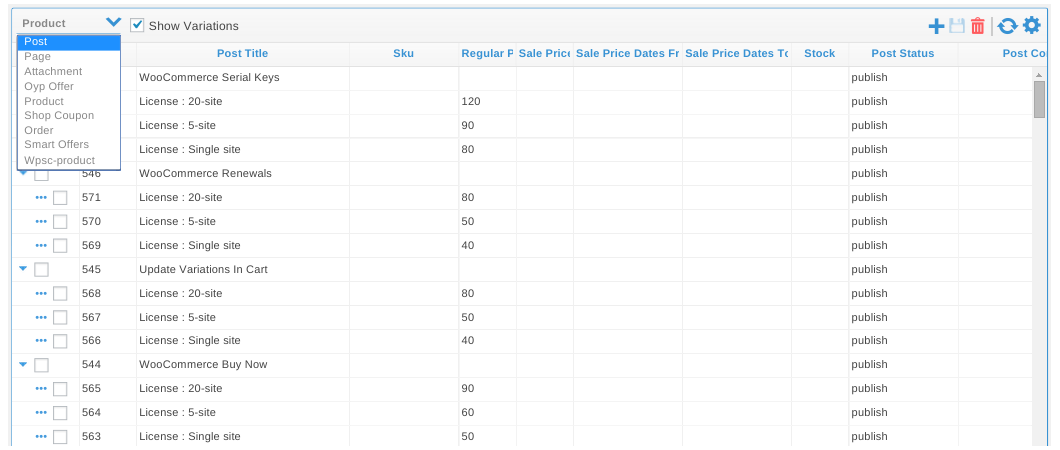Click the three-dot icon for row 570
Screen dimensions: 1060x450
coord(41,222)
